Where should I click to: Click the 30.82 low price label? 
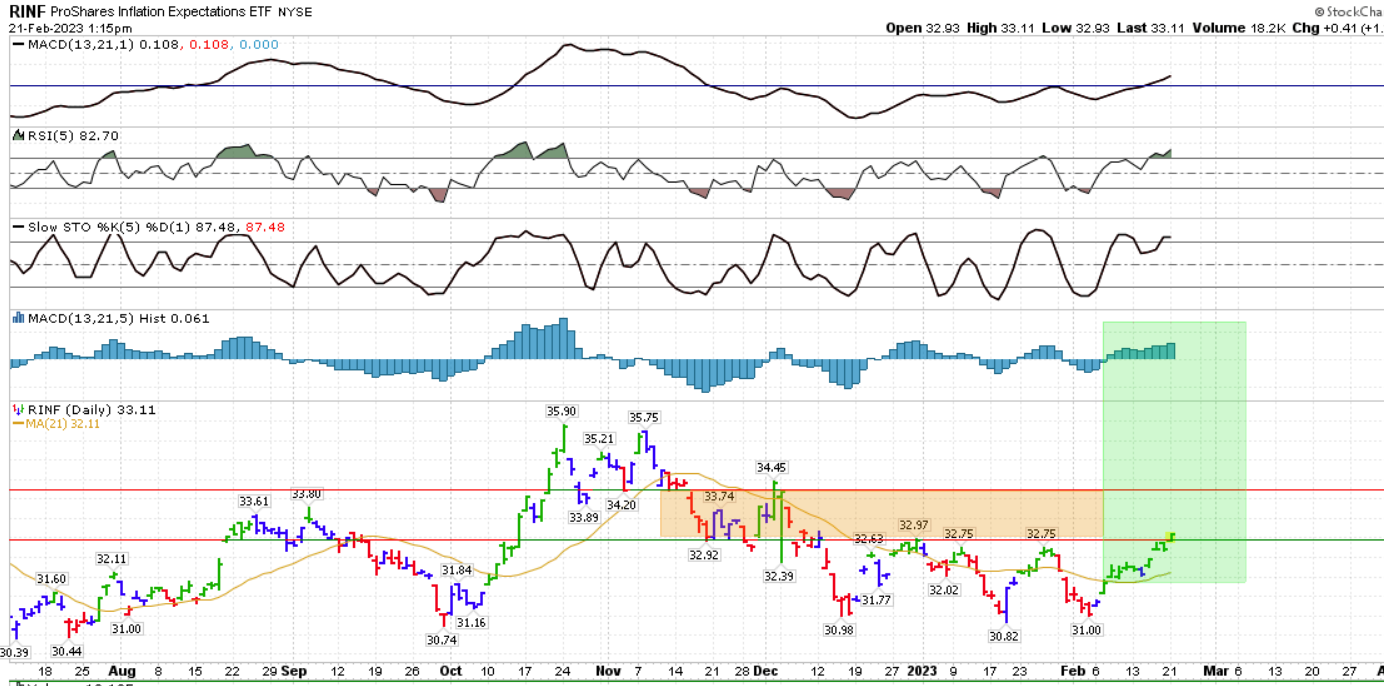[1003, 636]
